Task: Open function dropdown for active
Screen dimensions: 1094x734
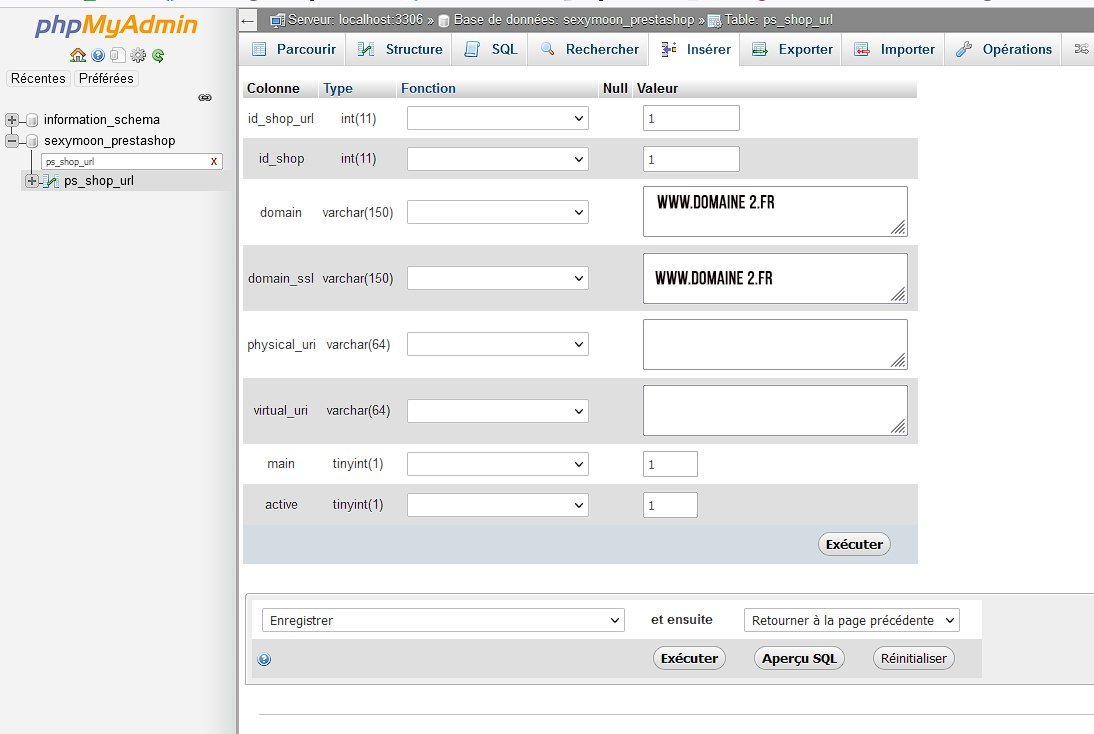Action: 497,505
